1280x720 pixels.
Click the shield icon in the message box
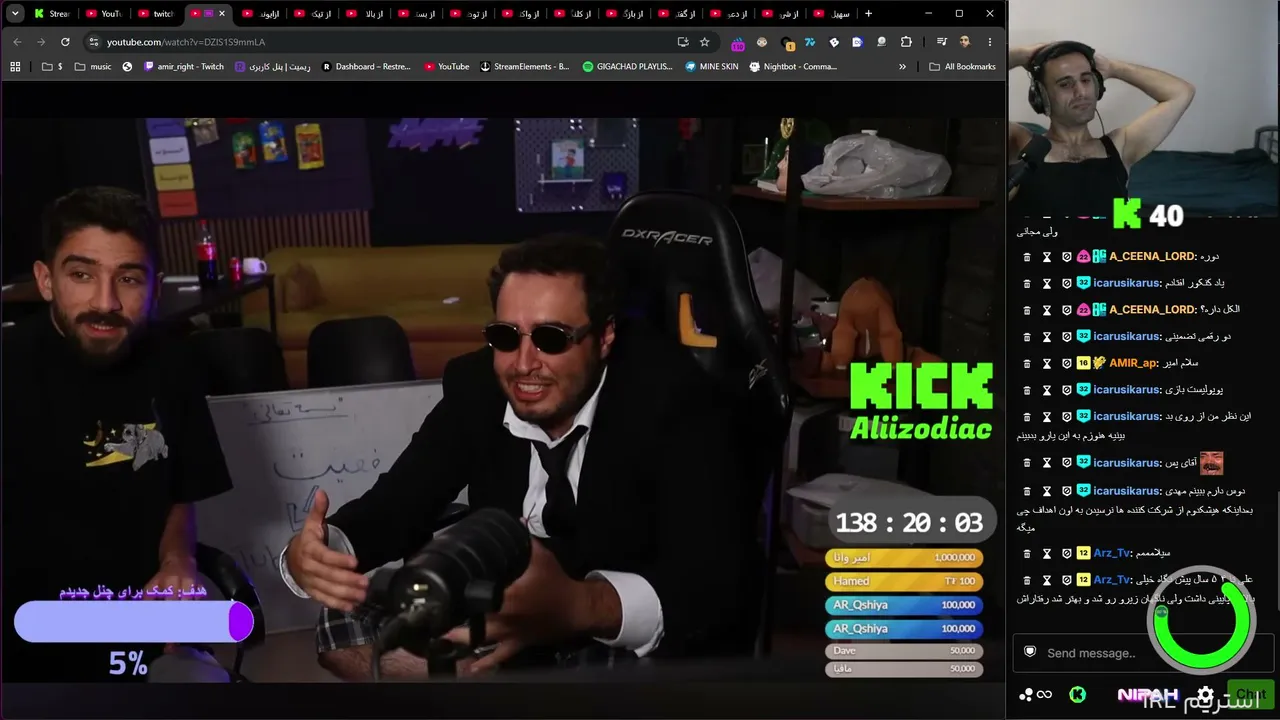pyautogui.click(x=1030, y=652)
